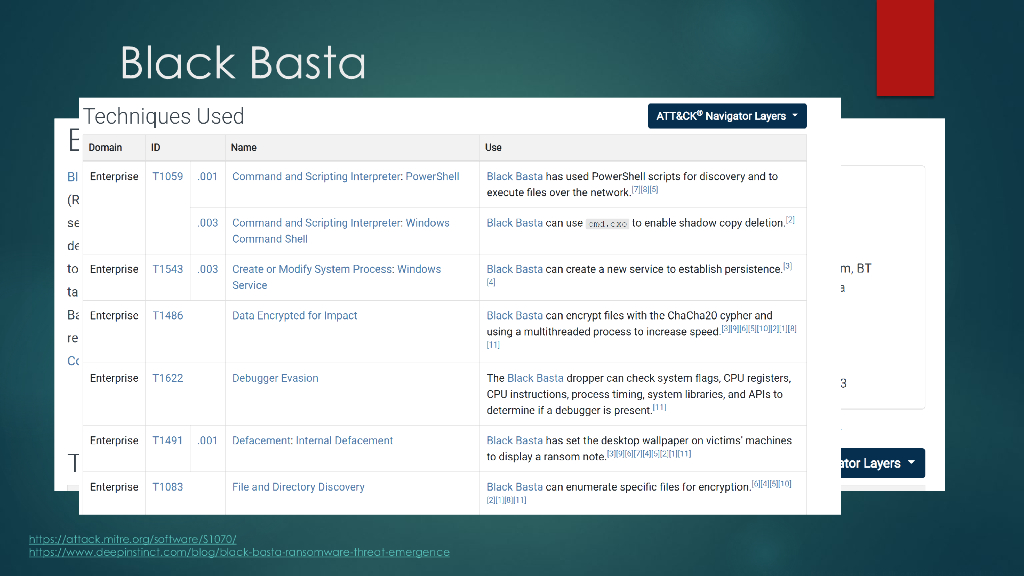
Task: Click Enterprise cell in T1491 row
Action: 114,440
